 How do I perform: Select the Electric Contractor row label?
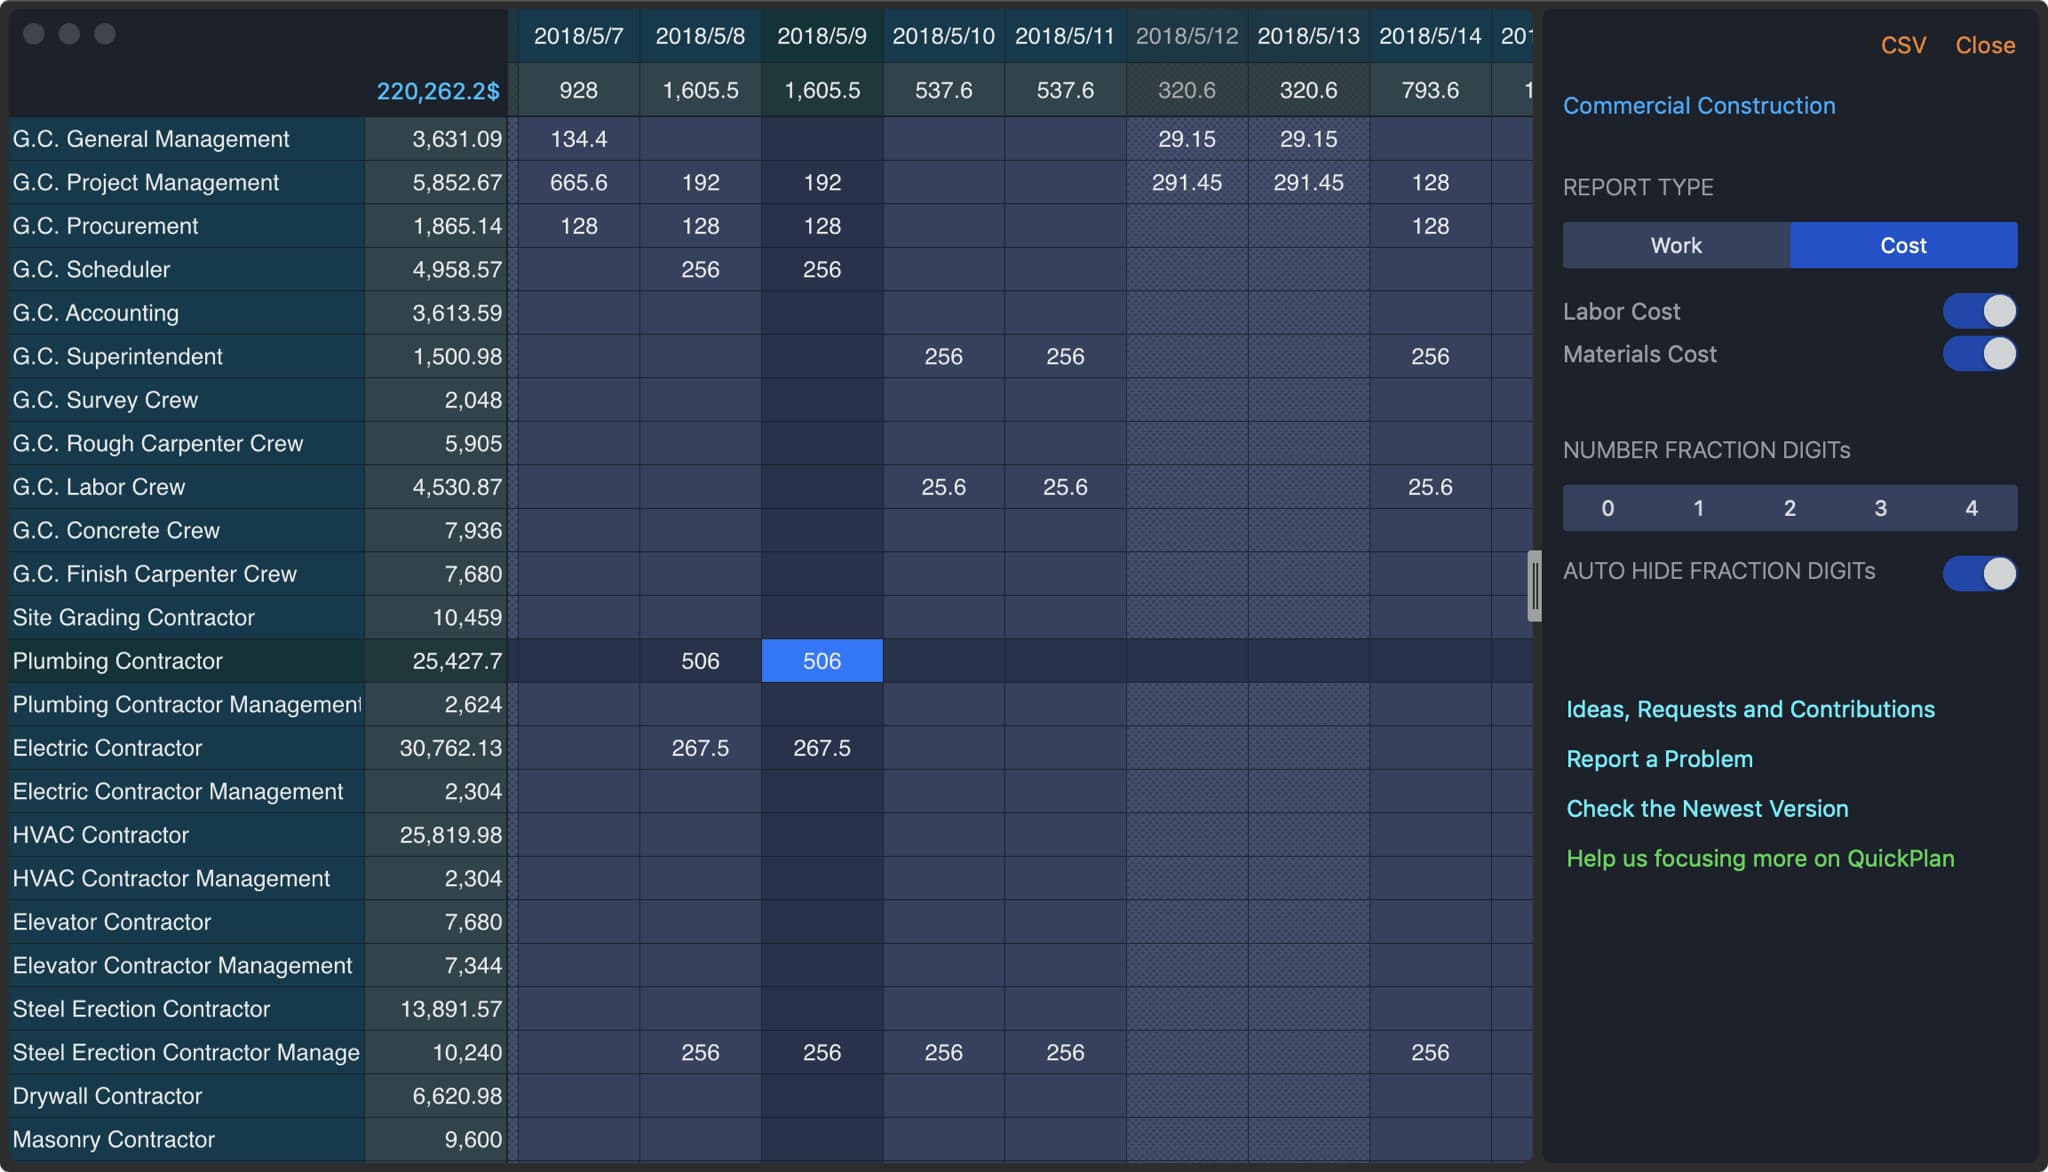tap(107, 747)
